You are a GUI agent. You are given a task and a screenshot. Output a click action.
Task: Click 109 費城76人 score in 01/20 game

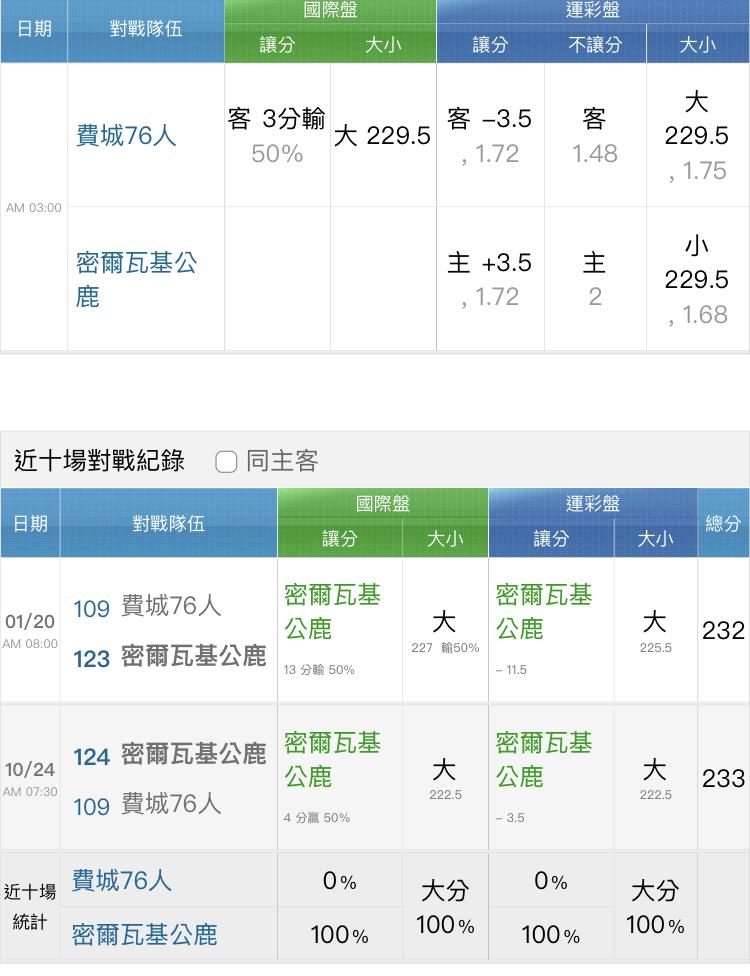click(147, 607)
